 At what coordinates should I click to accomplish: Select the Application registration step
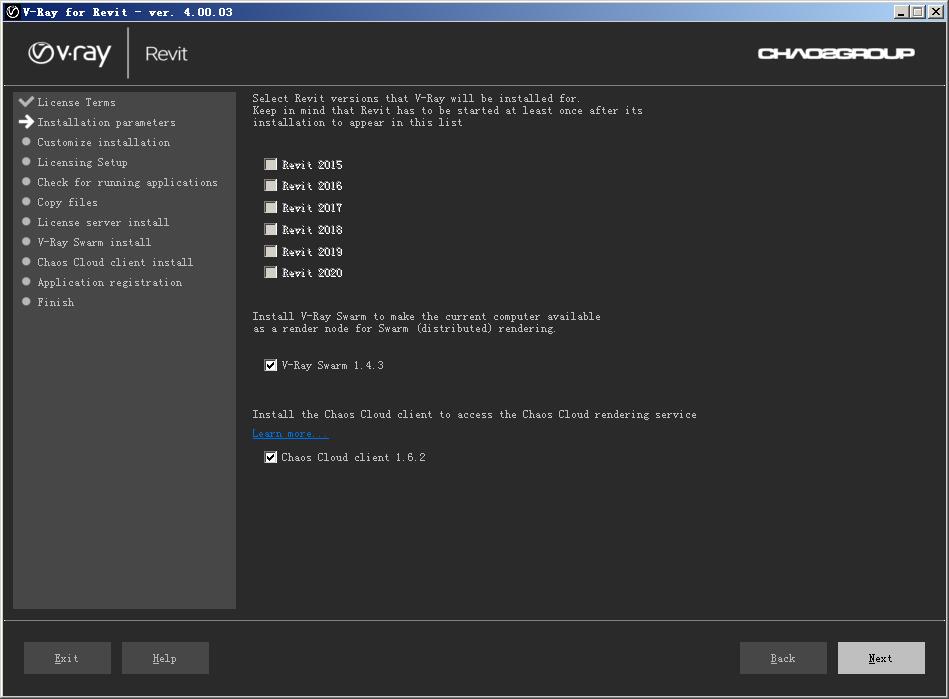(110, 282)
